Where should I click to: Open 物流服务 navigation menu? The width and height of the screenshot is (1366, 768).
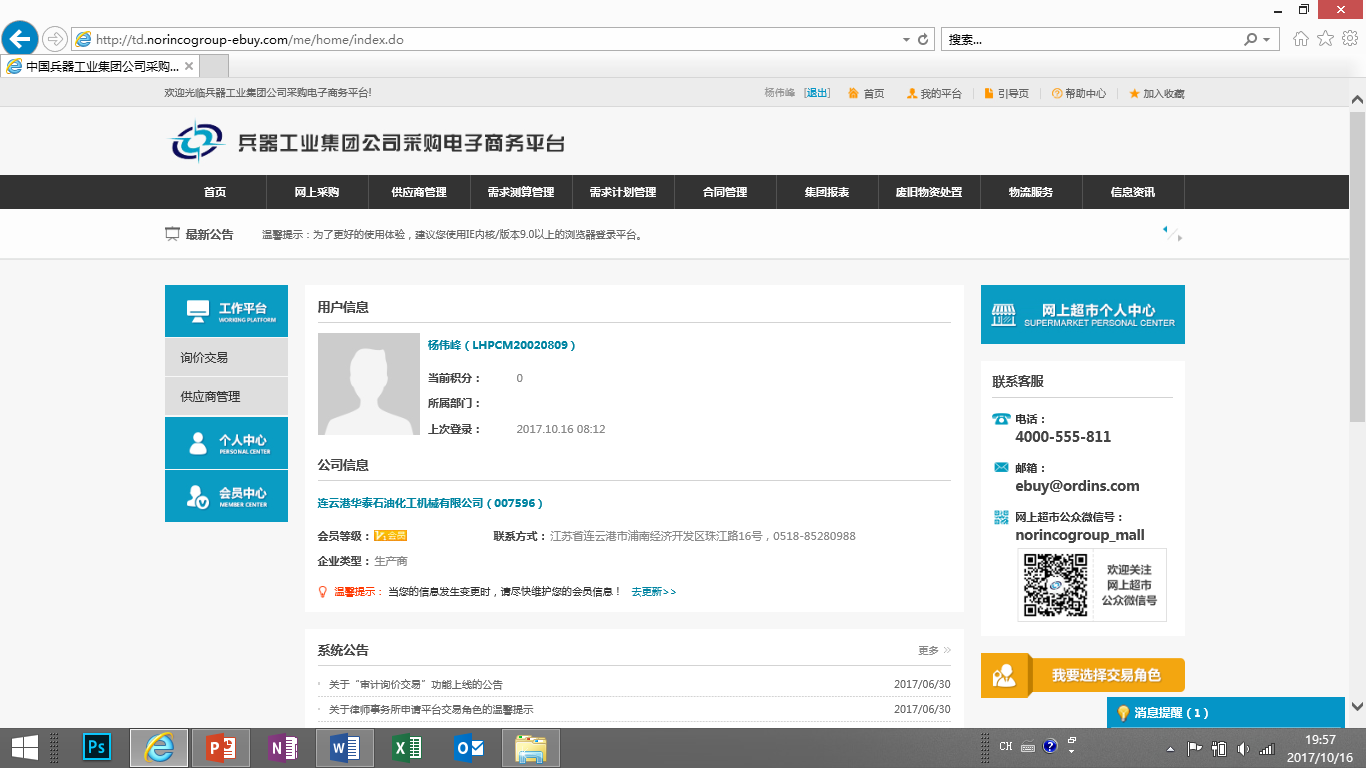coord(1031,192)
